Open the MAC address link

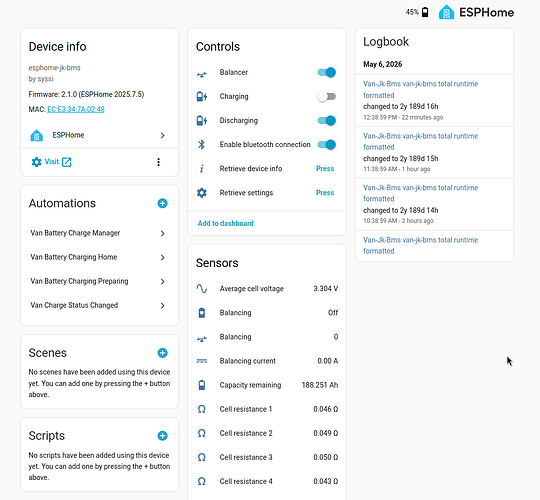(76, 110)
